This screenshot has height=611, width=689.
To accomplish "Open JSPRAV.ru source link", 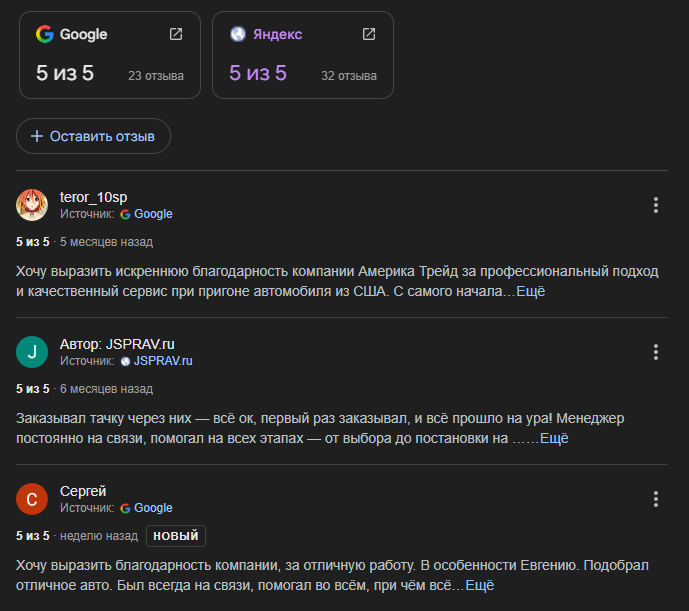I will pyautogui.click(x=162, y=361).
